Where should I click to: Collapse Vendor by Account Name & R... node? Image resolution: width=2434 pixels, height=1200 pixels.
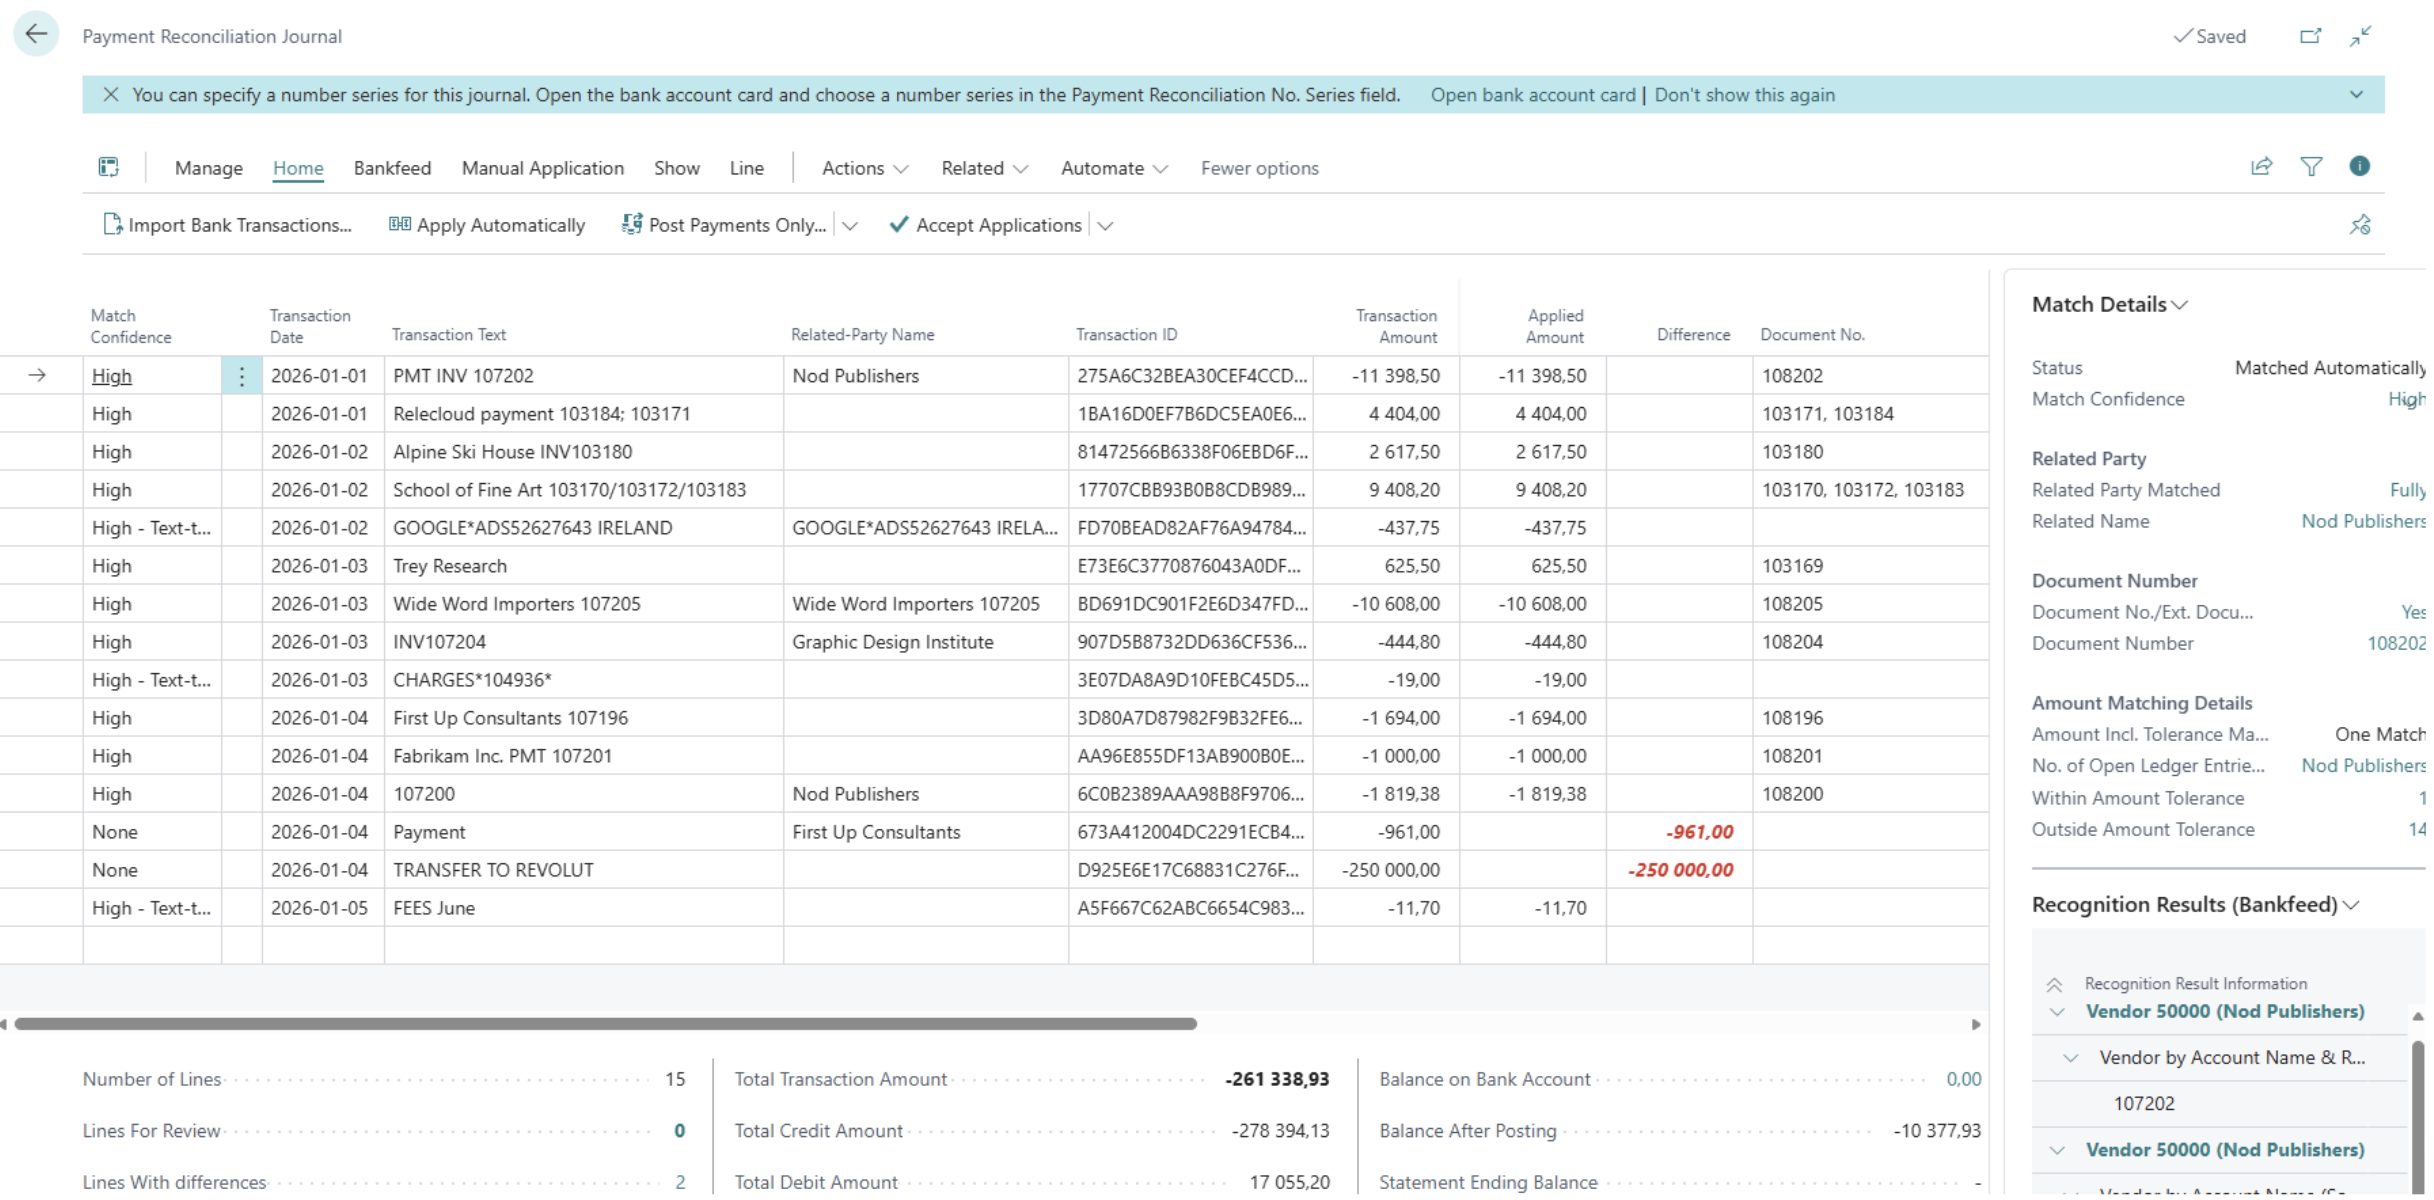pyautogui.click(x=2071, y=1058)
